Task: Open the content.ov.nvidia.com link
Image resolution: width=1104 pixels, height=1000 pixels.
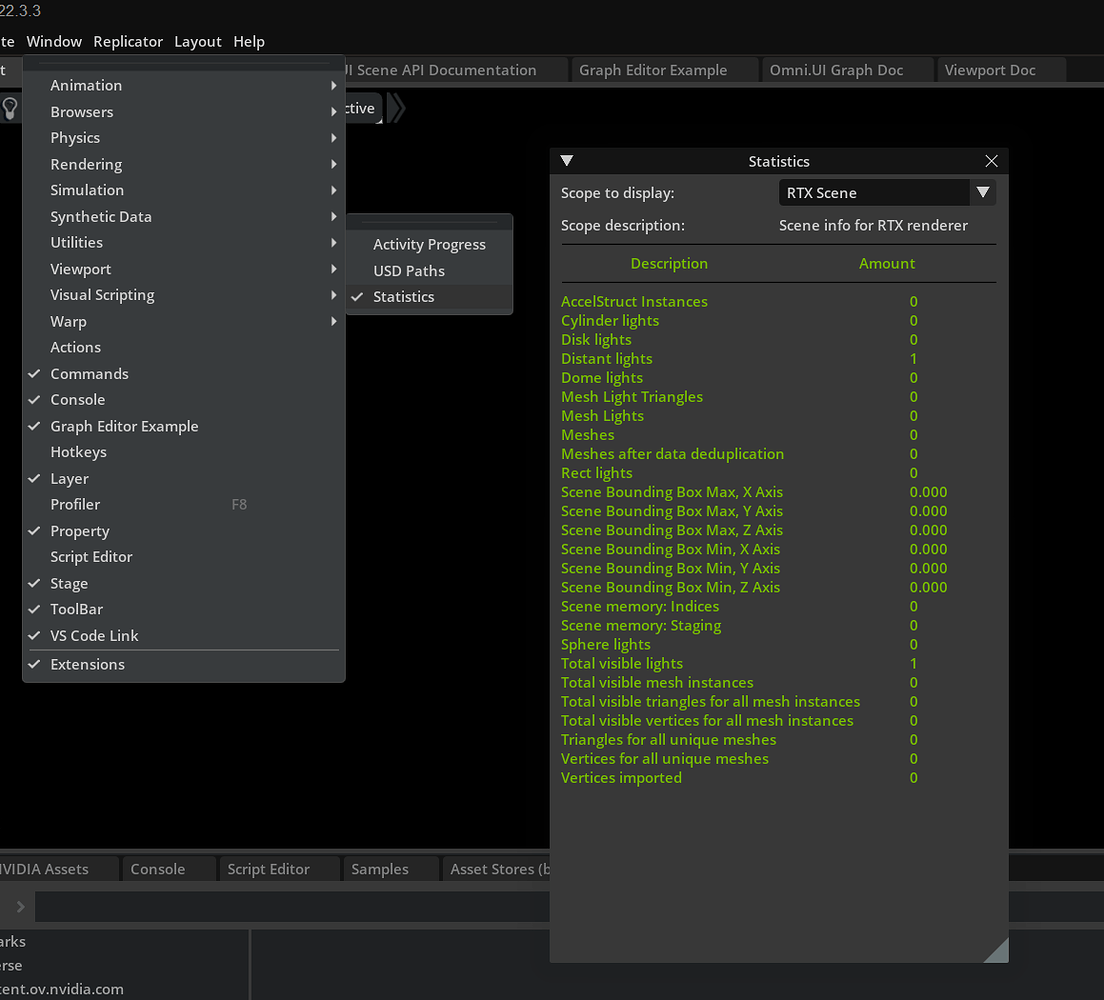Action: (x=64, y=988)
